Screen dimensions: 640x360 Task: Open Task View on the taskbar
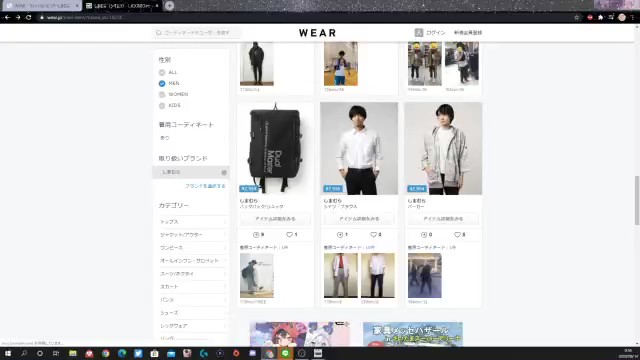coord(56,353)
